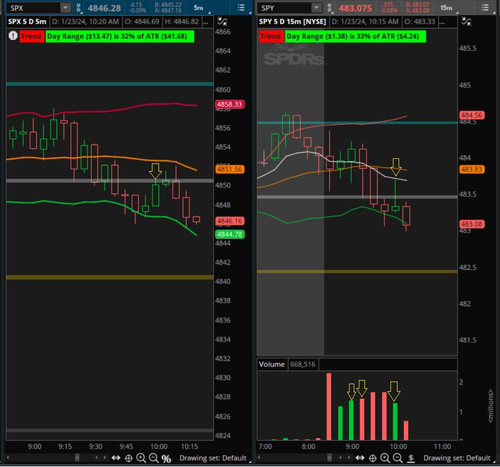The height and width of the screenshot is (467, 500).
Task: Click the 484.56 price bubble on SPY axis
Action: click(472, 115)
